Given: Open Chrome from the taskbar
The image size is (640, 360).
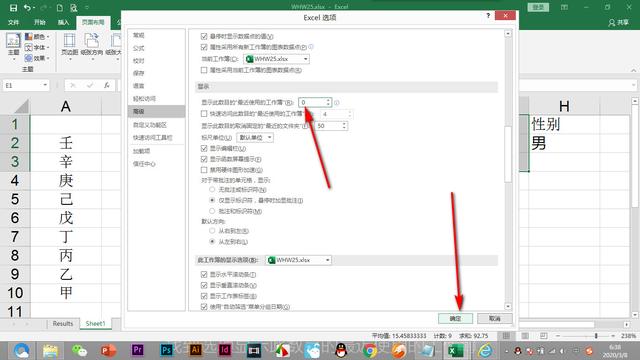Looking at the screenshot, I should 370,350.
